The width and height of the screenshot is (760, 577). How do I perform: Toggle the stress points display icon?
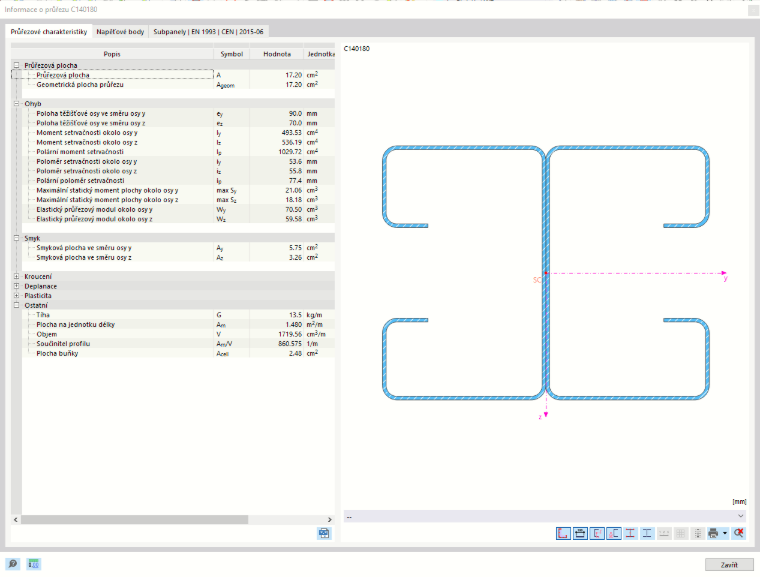pos(630,533)
